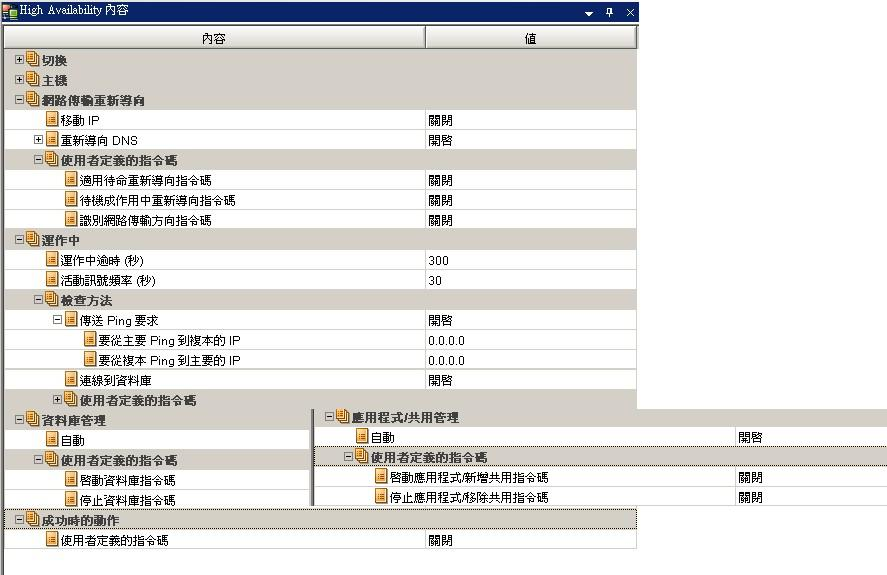Viewport: 887px width, 575px height.
Task: Click 識別網路傳輸方向指令碼 value 關閉
Action: click(x=440, y=220)
